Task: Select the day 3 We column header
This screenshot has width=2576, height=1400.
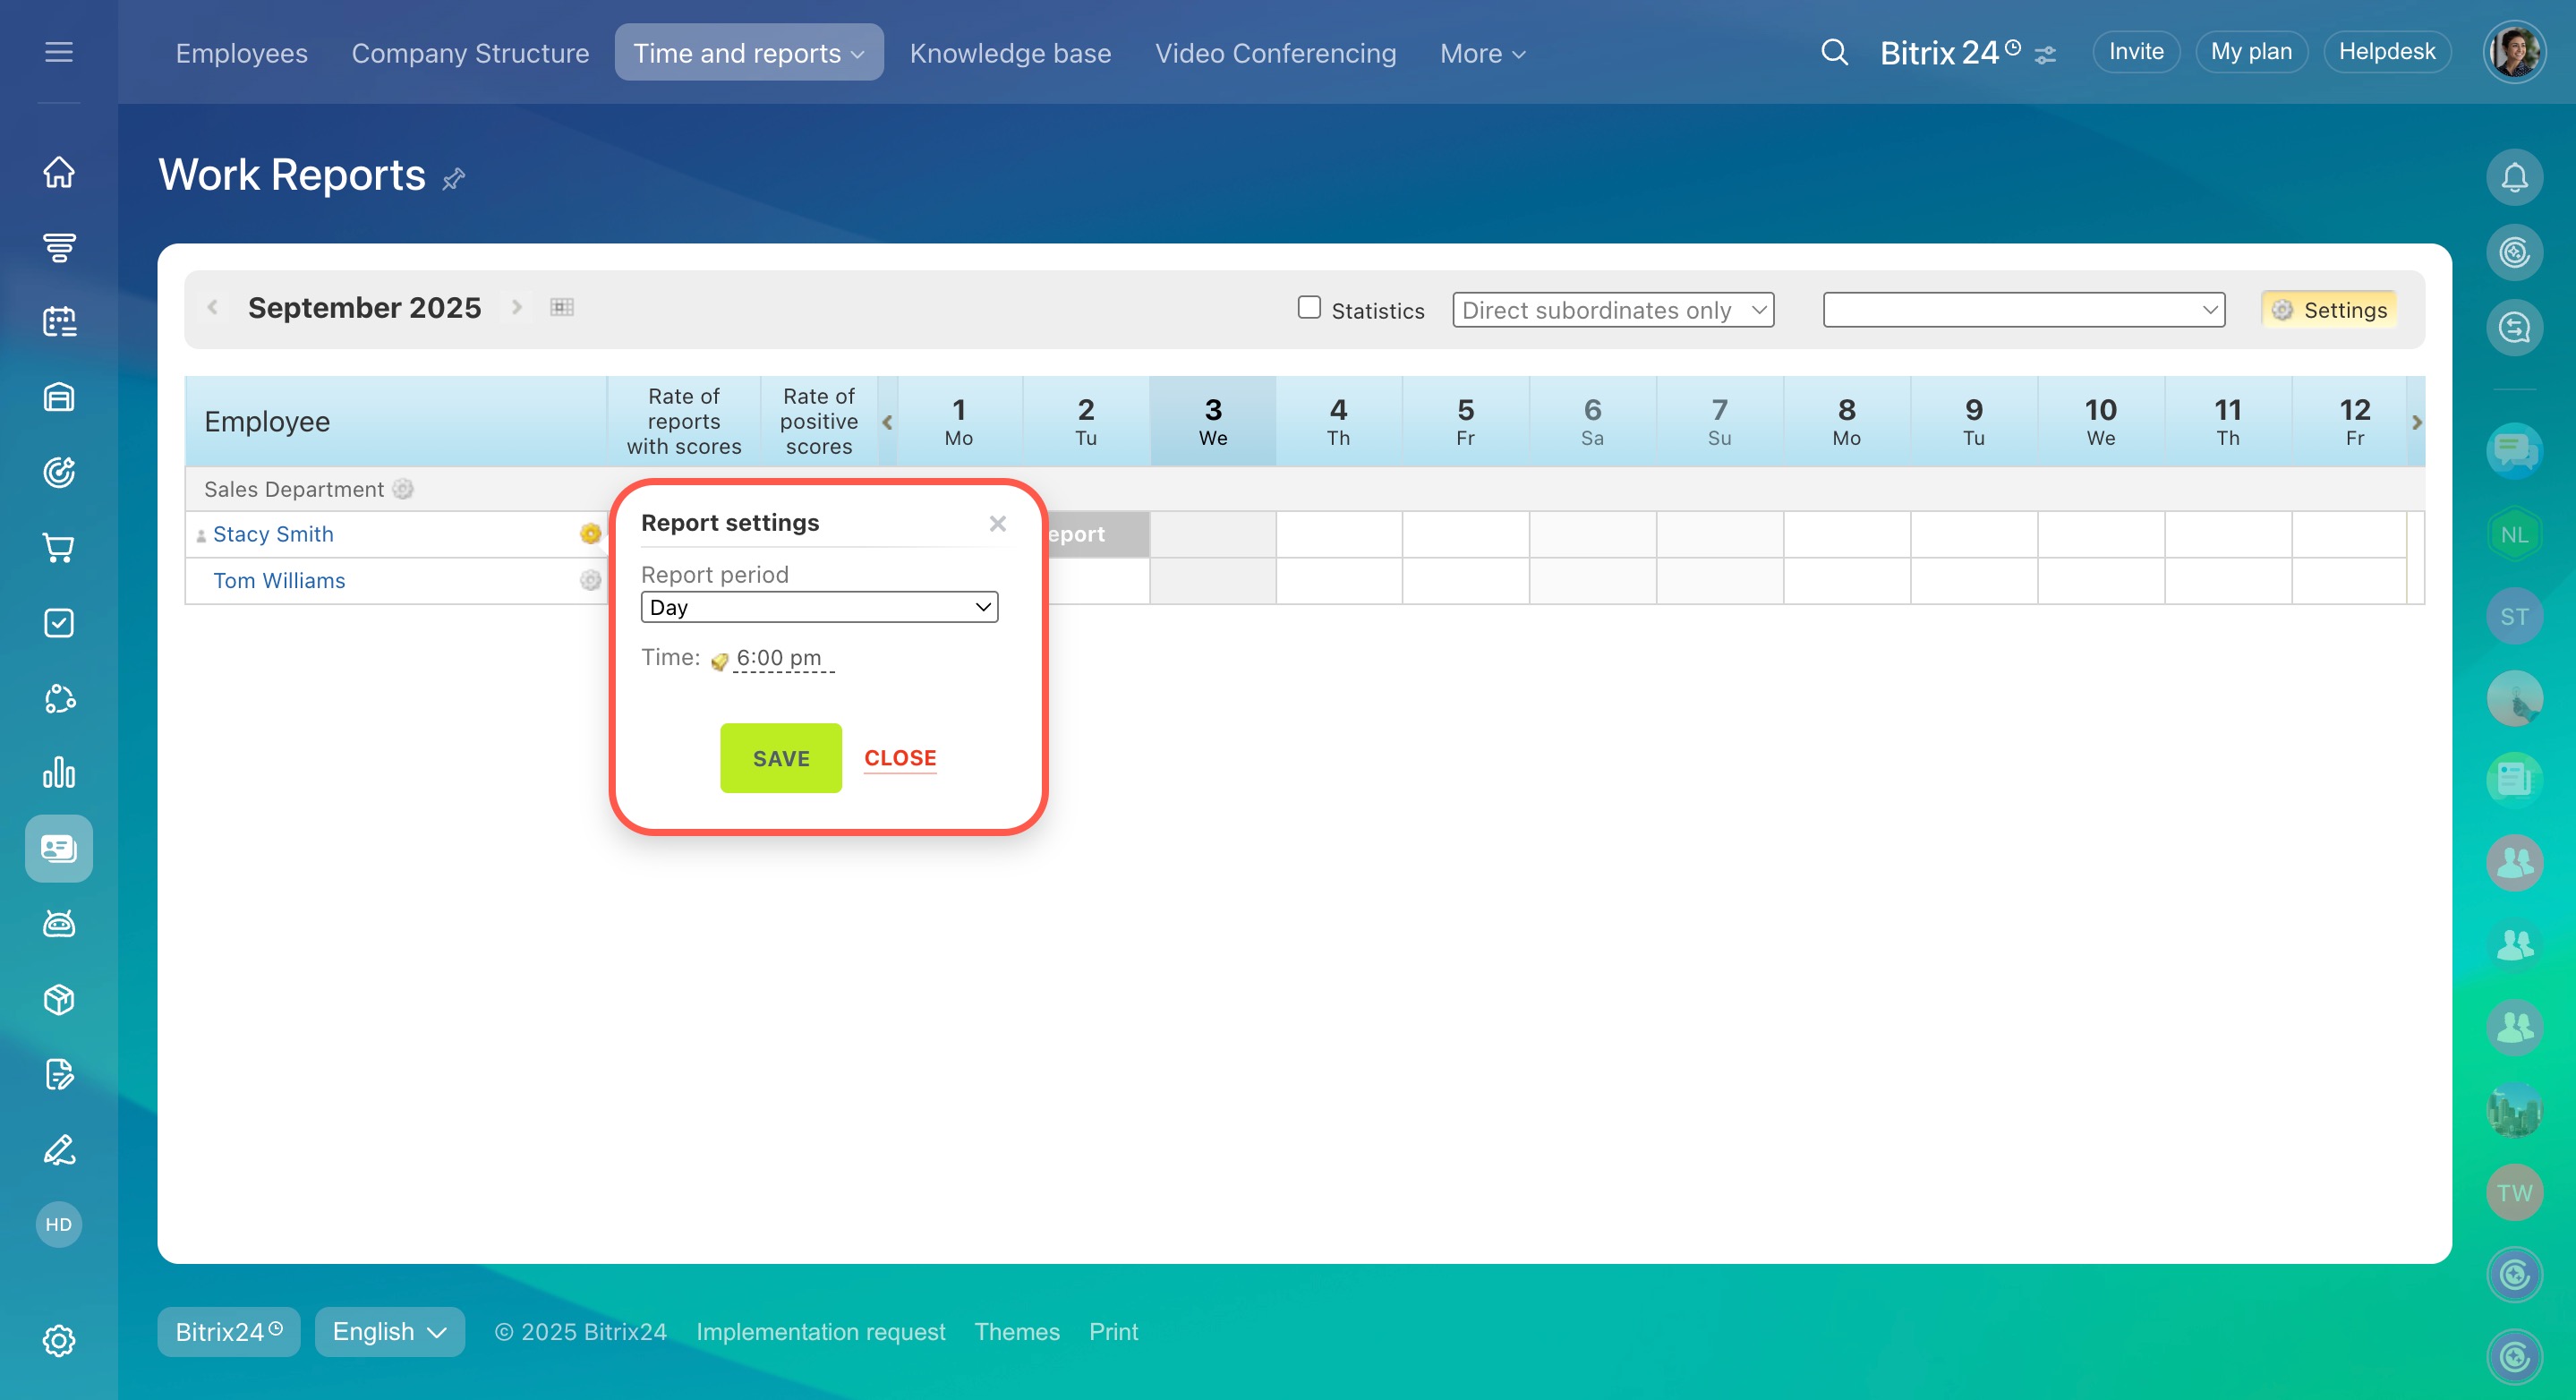Action: (x=1212, y=421)
